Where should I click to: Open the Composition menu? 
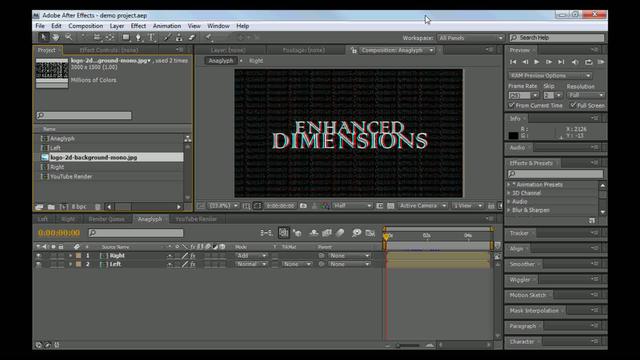(x=86, y=26)
